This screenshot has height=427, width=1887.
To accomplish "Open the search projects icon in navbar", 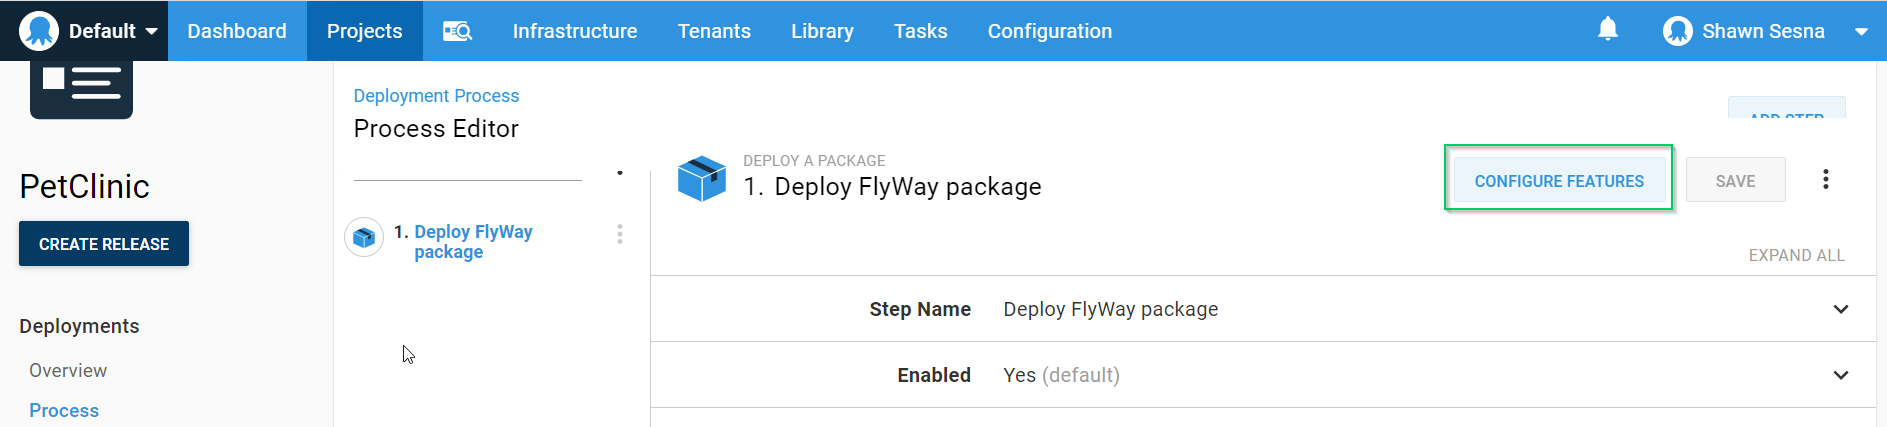I will [457, 31].
